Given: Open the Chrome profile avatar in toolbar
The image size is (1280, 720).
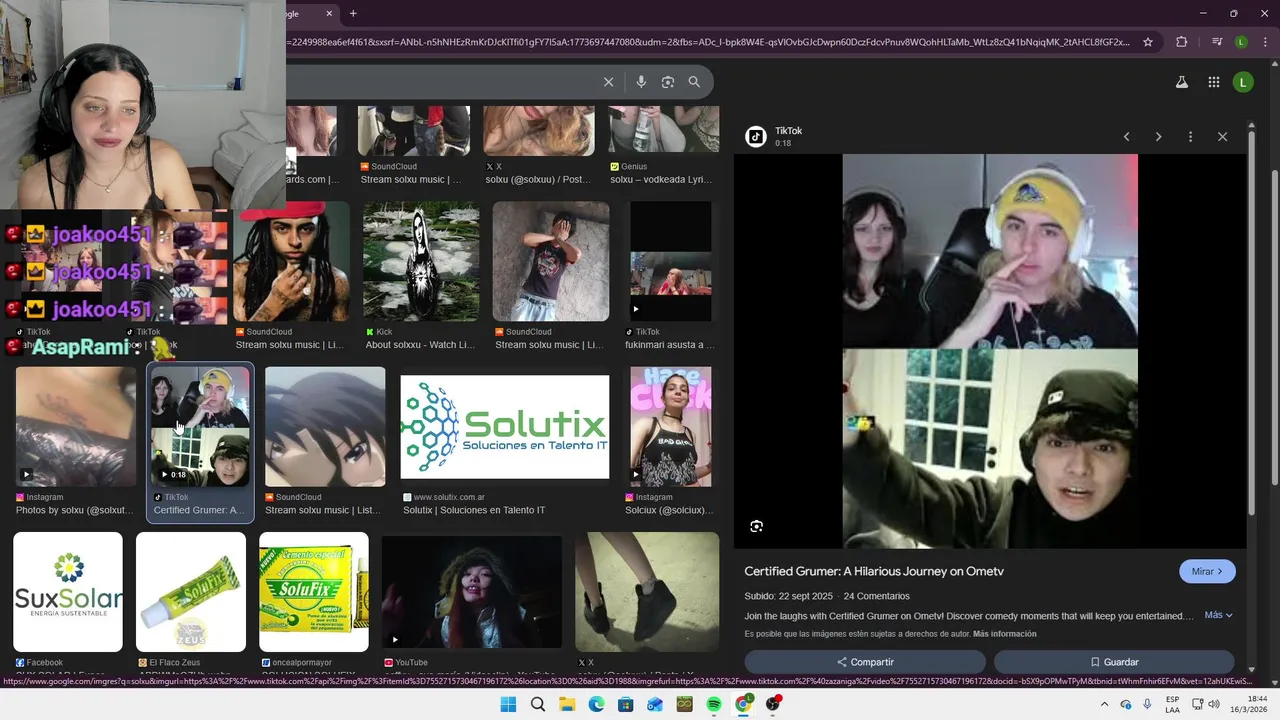Looking at the screenshot, I should [1241, 42].
